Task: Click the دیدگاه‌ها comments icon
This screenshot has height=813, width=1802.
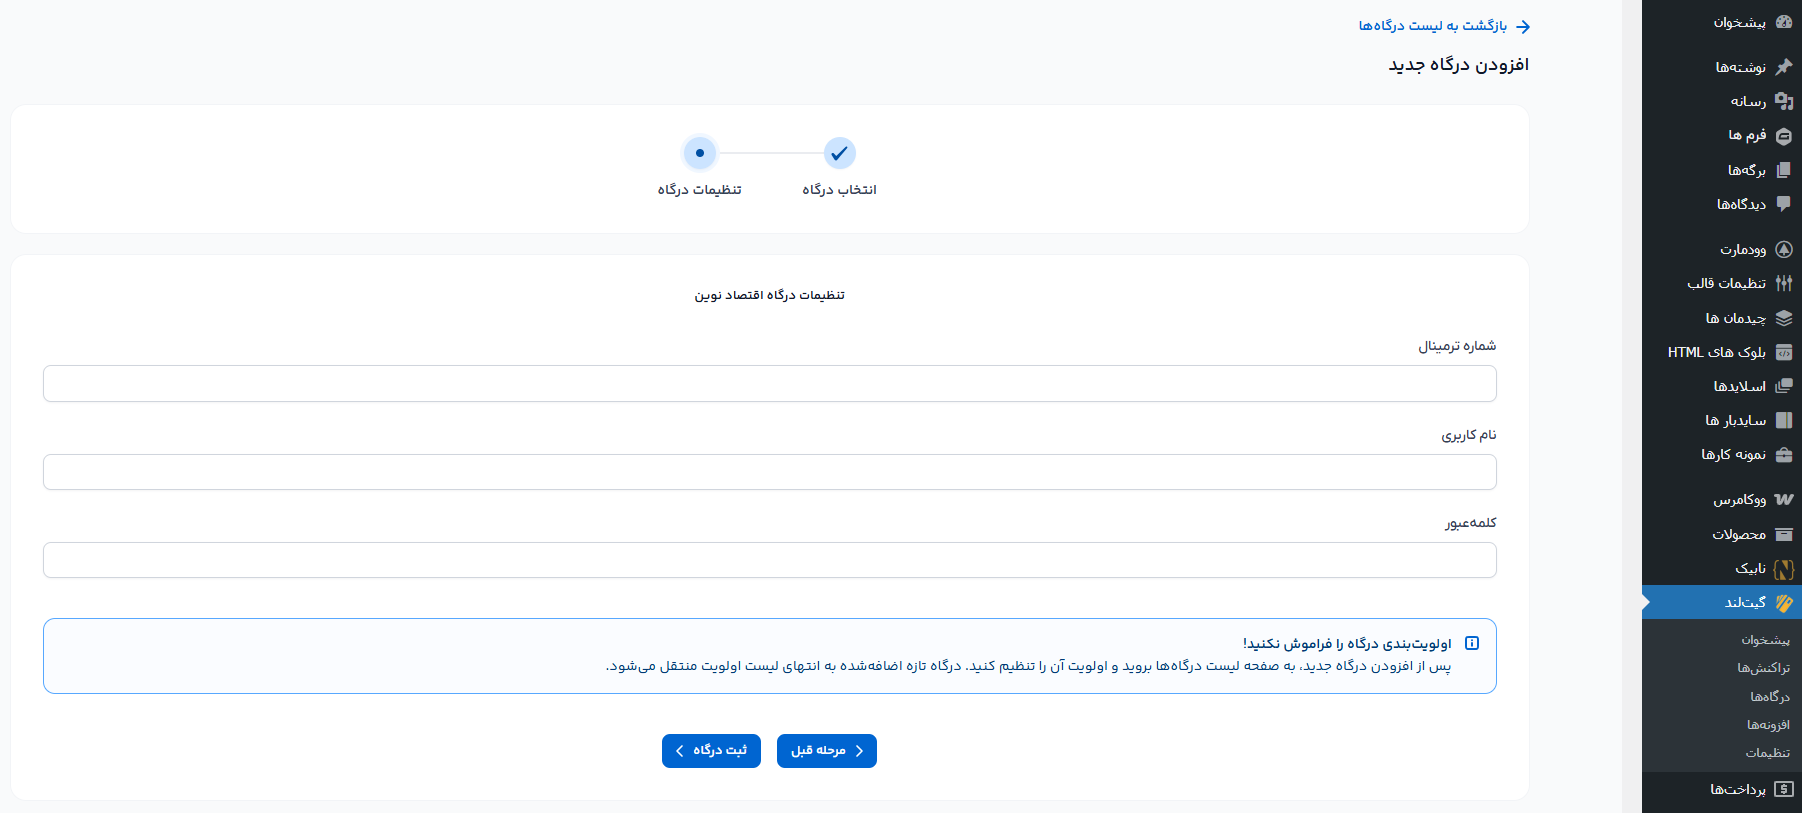Action: (1784, 204)
